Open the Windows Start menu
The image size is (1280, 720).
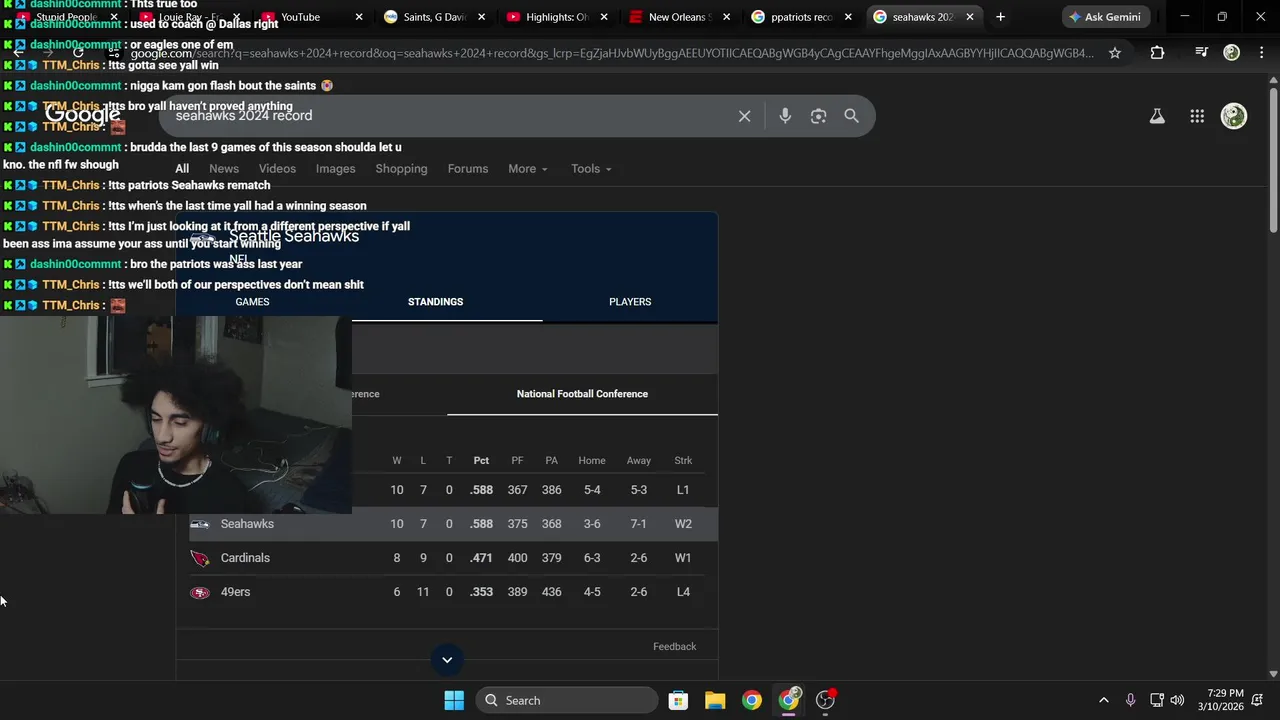point(454,700)
